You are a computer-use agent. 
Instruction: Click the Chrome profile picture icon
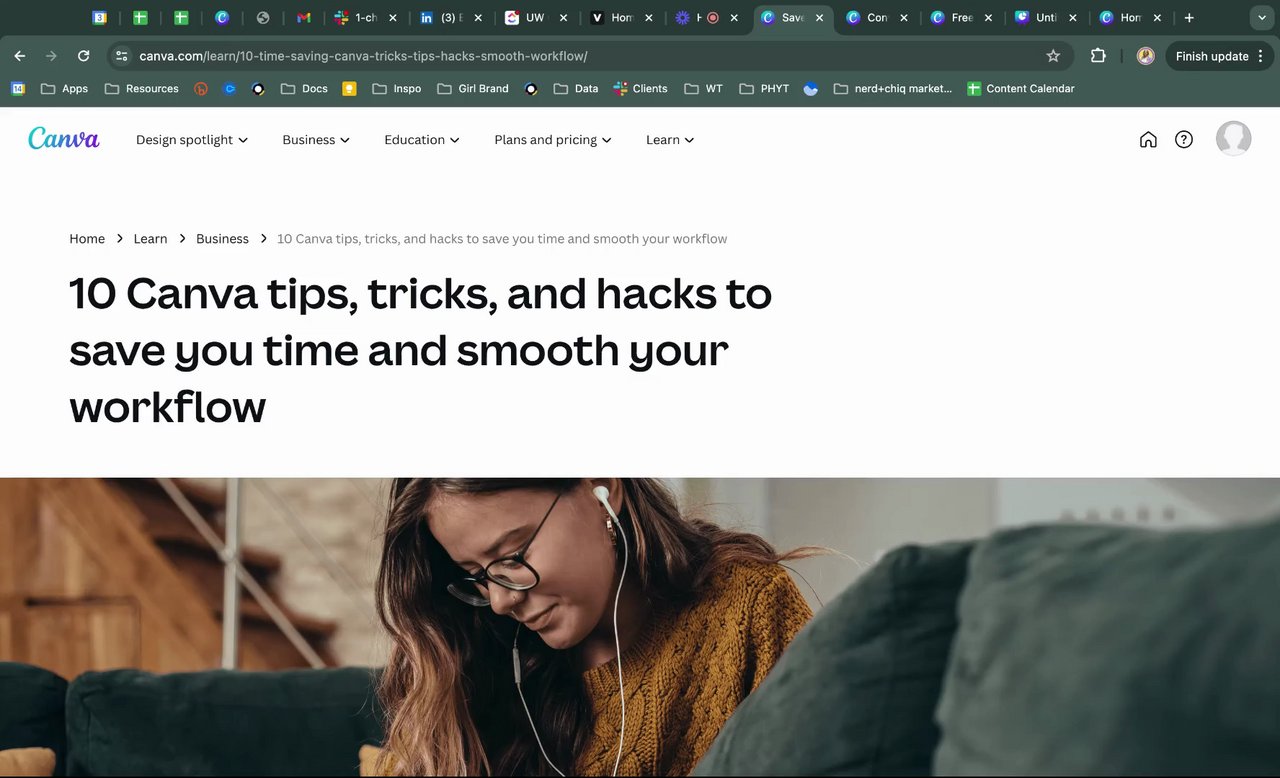[1146, 56]
